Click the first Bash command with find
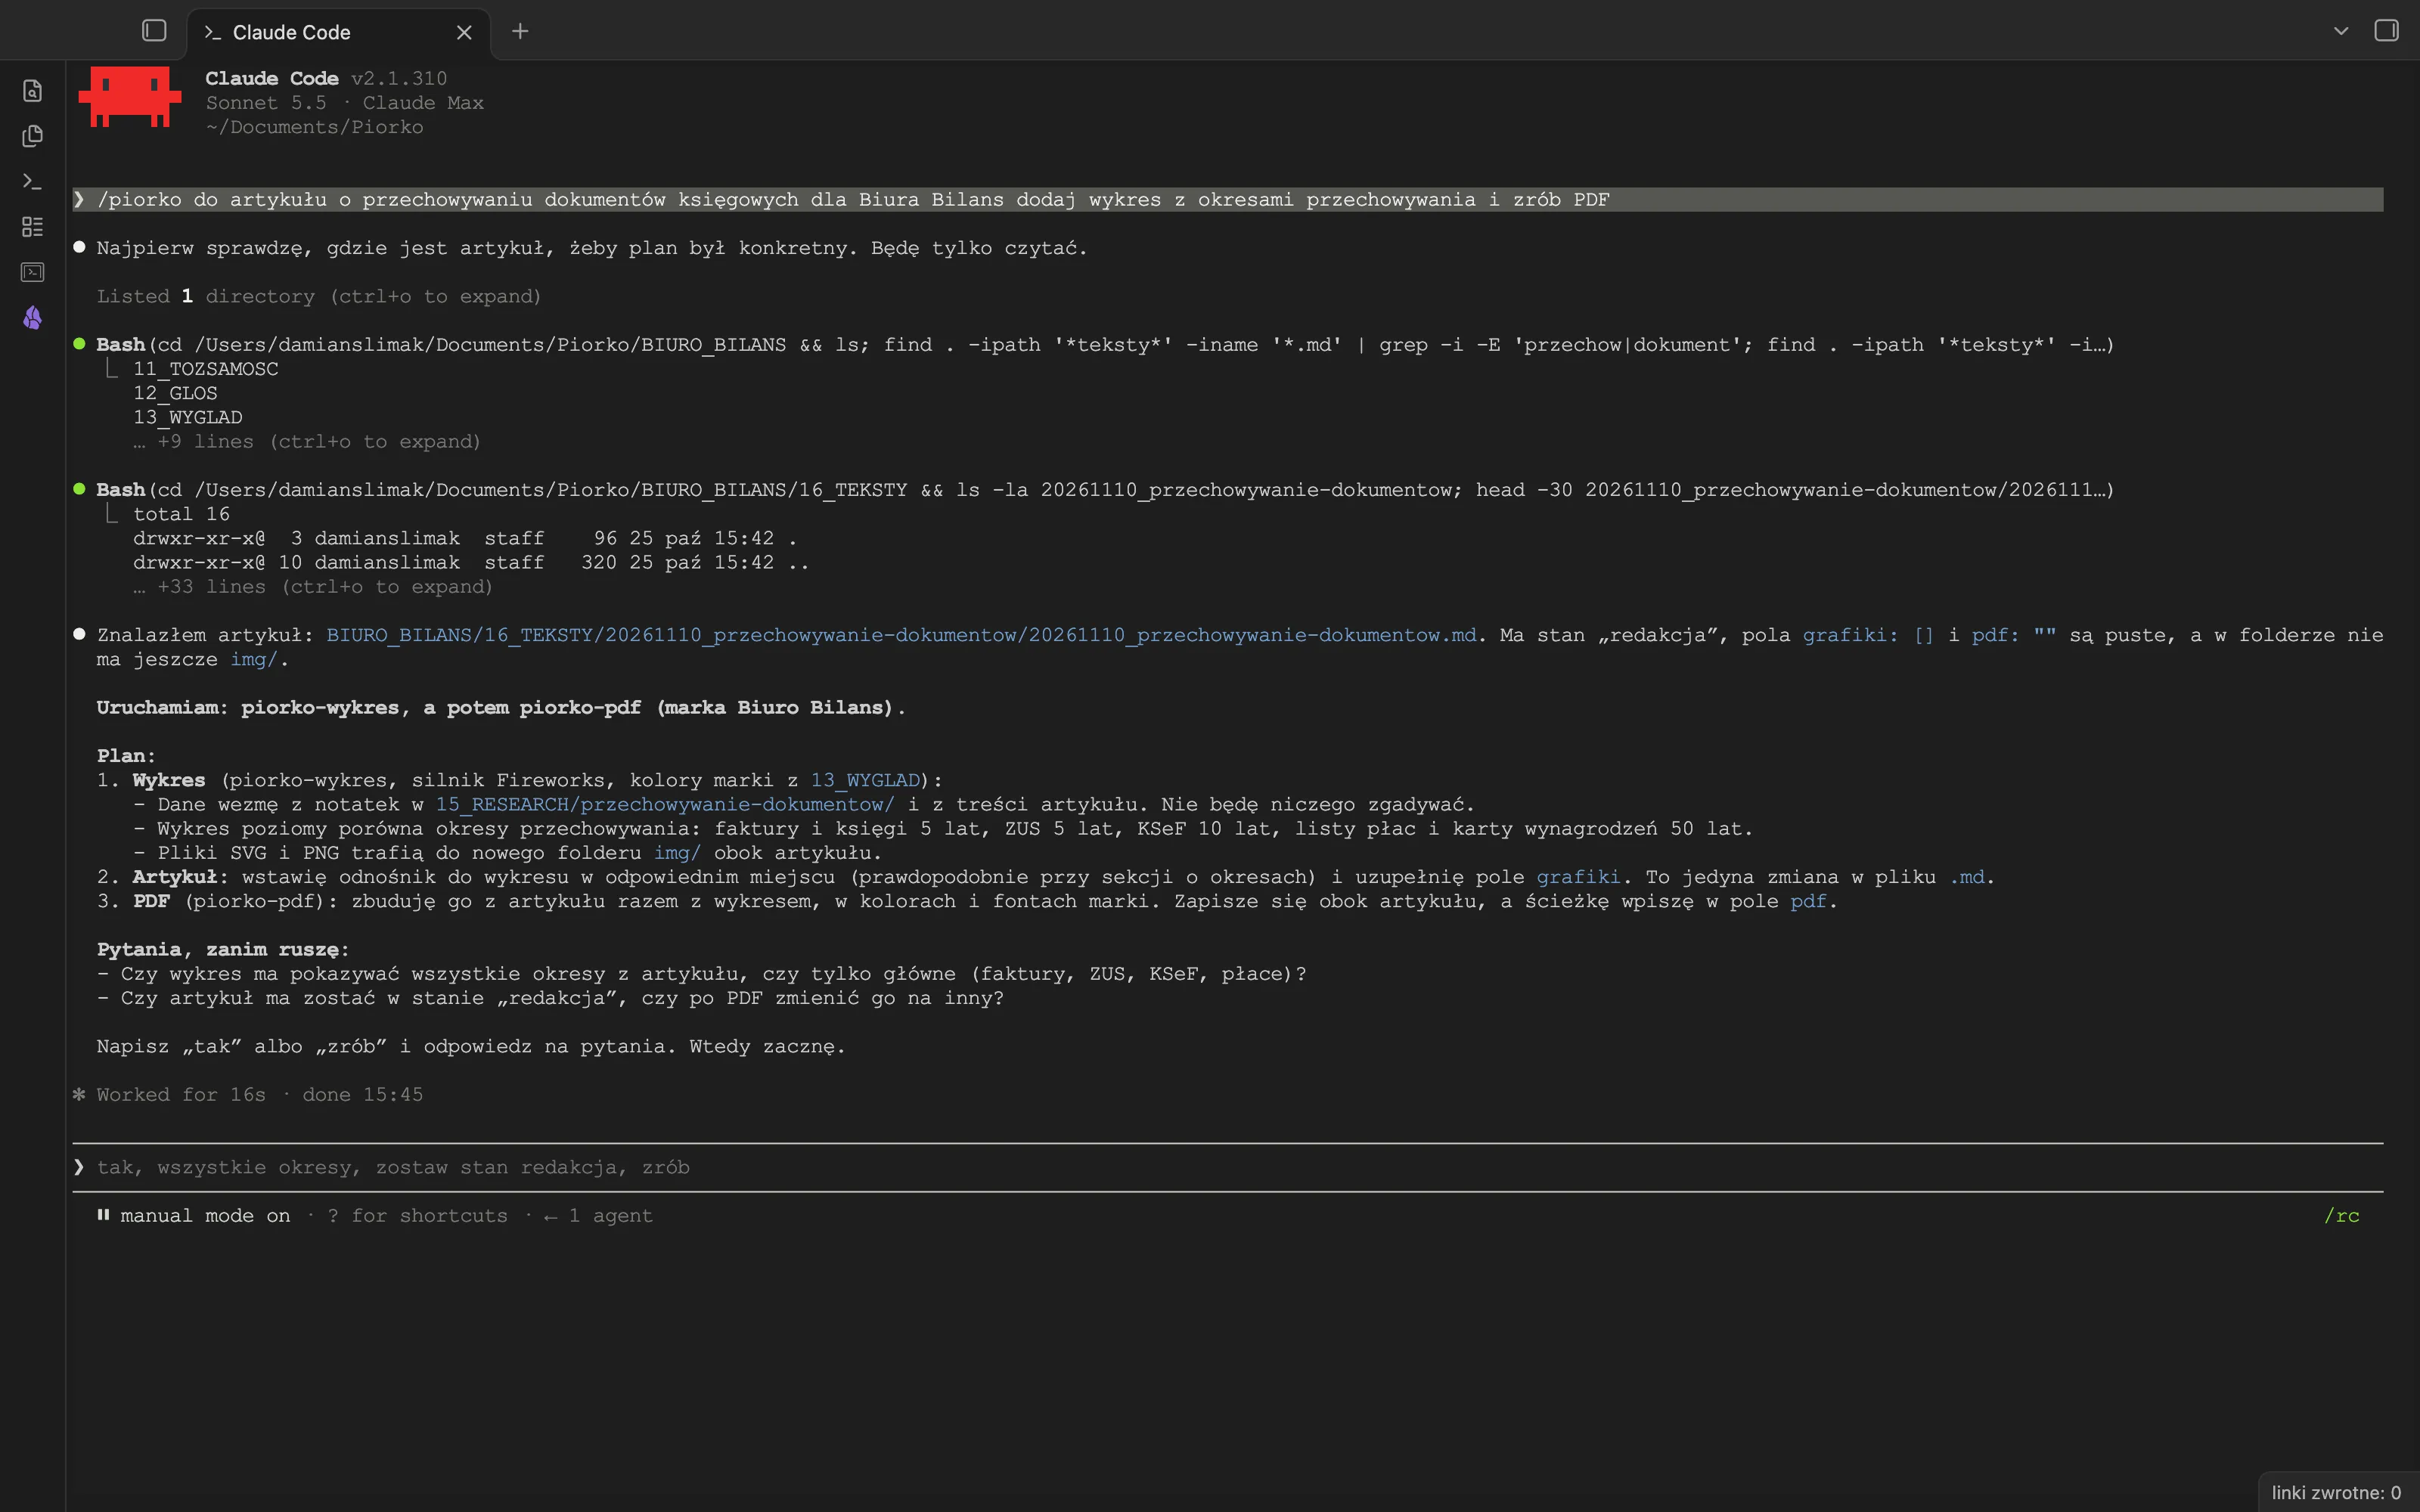The width and height of the screenshot is (2420, 1512). 1105,344
